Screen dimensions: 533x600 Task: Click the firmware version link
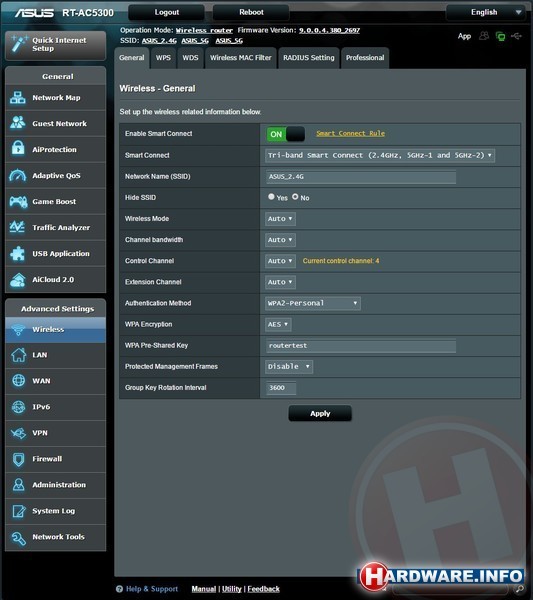[x=329, y=30]
